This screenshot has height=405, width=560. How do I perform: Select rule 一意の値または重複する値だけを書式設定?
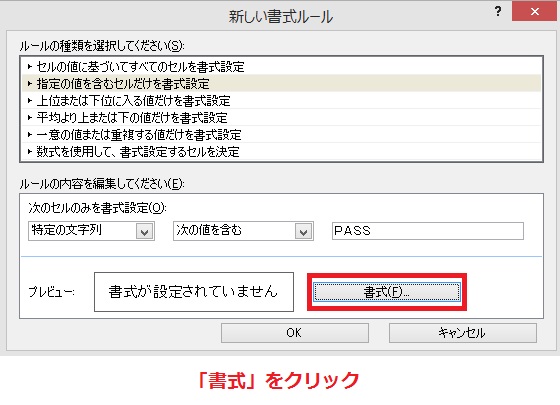pyautogui.click(x=281, y=135)
